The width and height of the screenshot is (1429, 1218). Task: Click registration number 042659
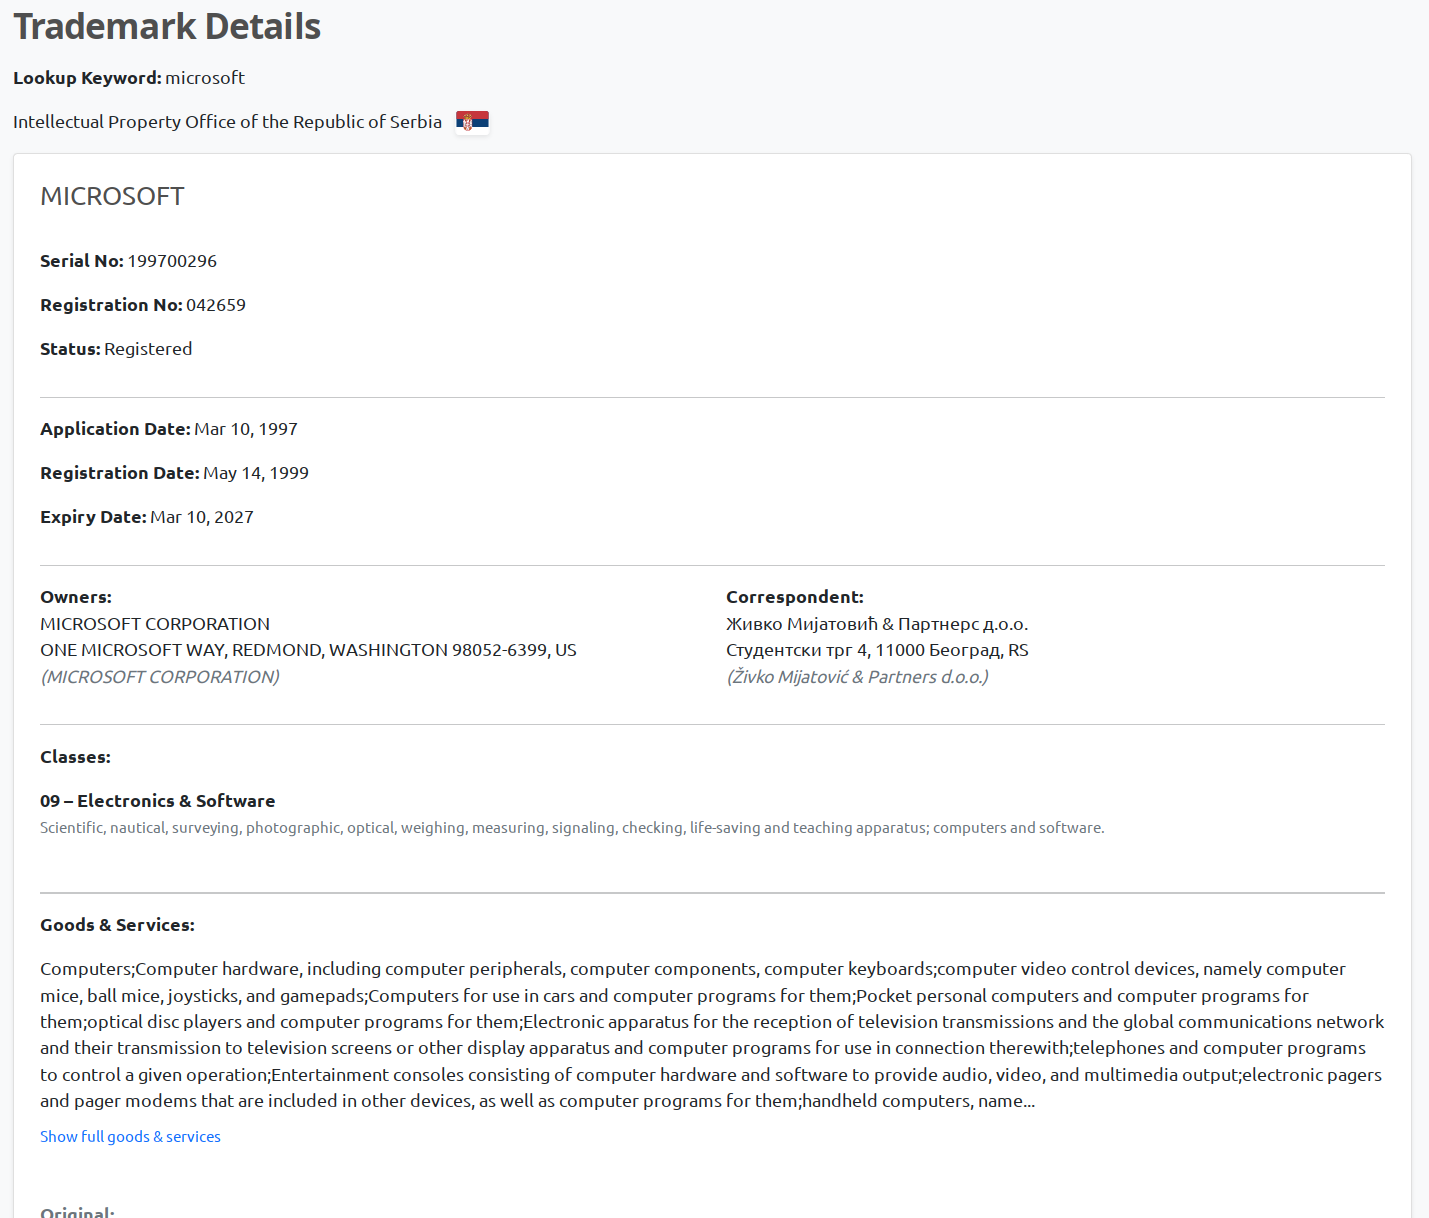(216, 305)
